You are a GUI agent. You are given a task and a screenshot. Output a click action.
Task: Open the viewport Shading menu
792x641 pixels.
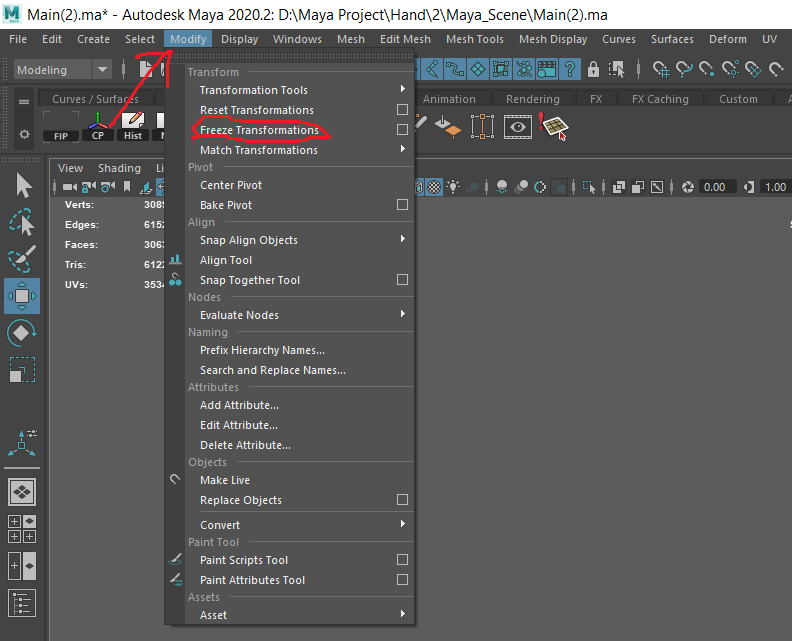point(119,168)
